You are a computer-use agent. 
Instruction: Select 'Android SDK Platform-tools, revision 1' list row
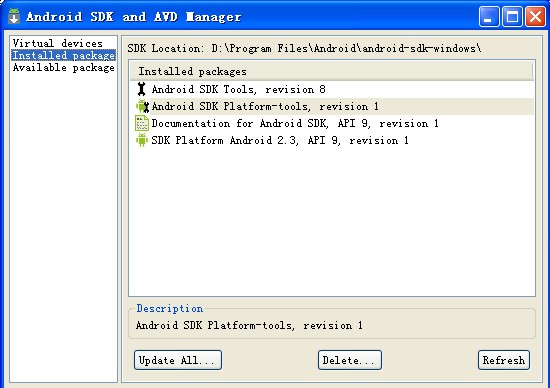[x=331, y=106]
